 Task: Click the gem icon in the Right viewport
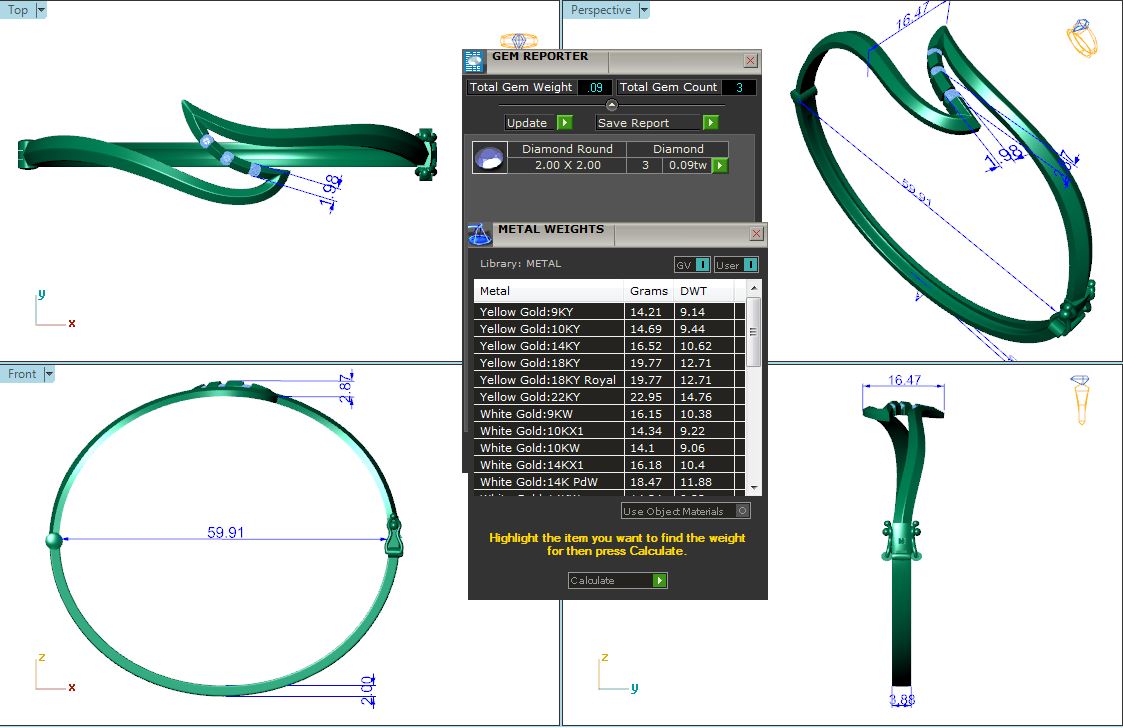coord(1081,400)
